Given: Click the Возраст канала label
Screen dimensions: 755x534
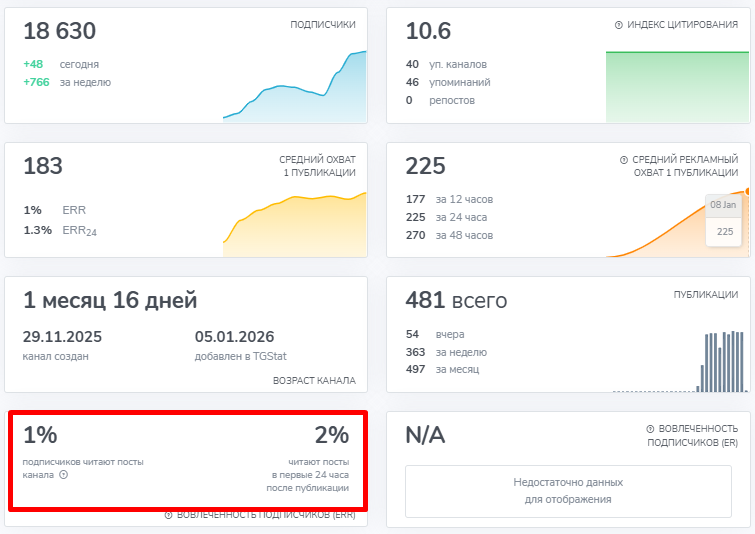Looking at the screenshot, I should click(x=314, y=381).
